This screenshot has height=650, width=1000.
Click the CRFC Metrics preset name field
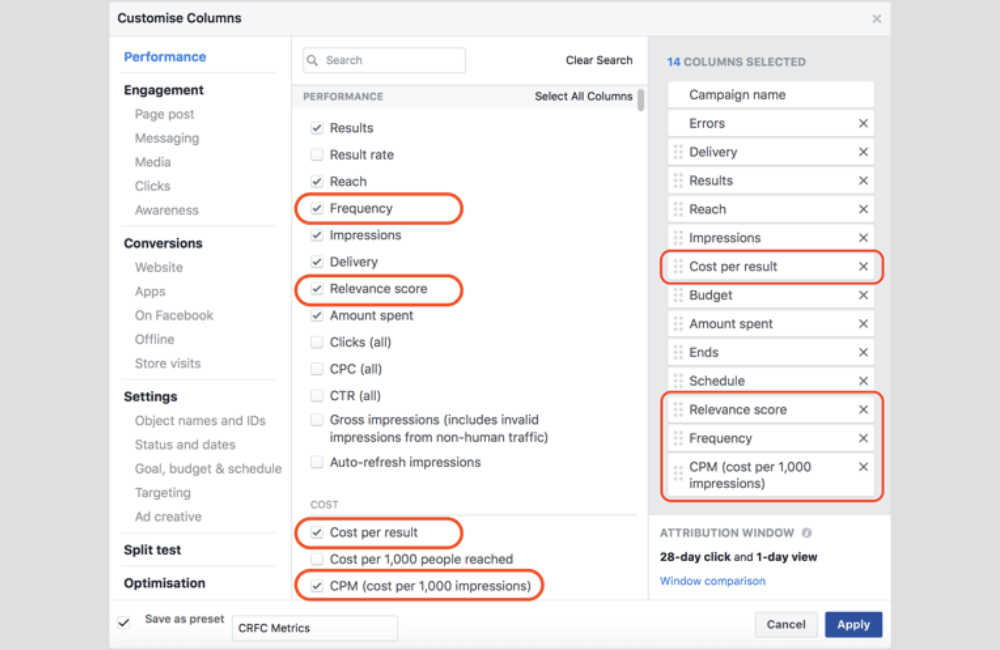point(314,627)
